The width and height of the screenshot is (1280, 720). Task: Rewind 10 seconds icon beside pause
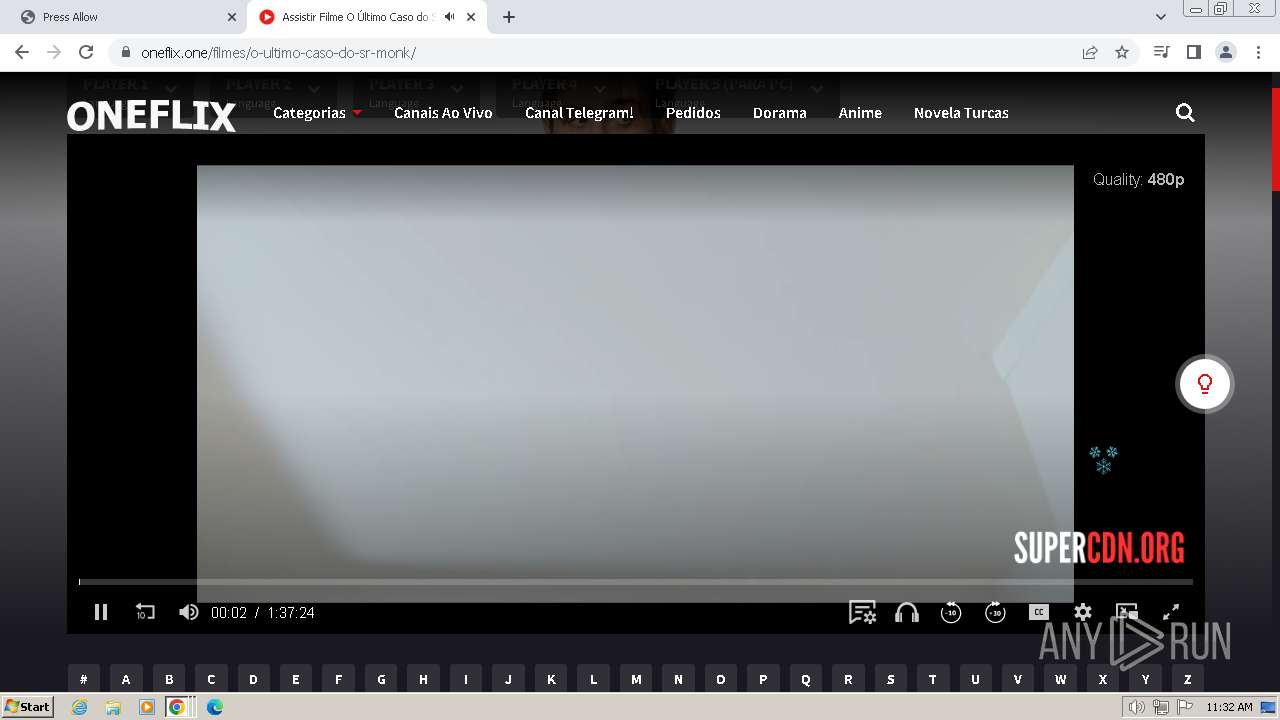pos(145,612)
